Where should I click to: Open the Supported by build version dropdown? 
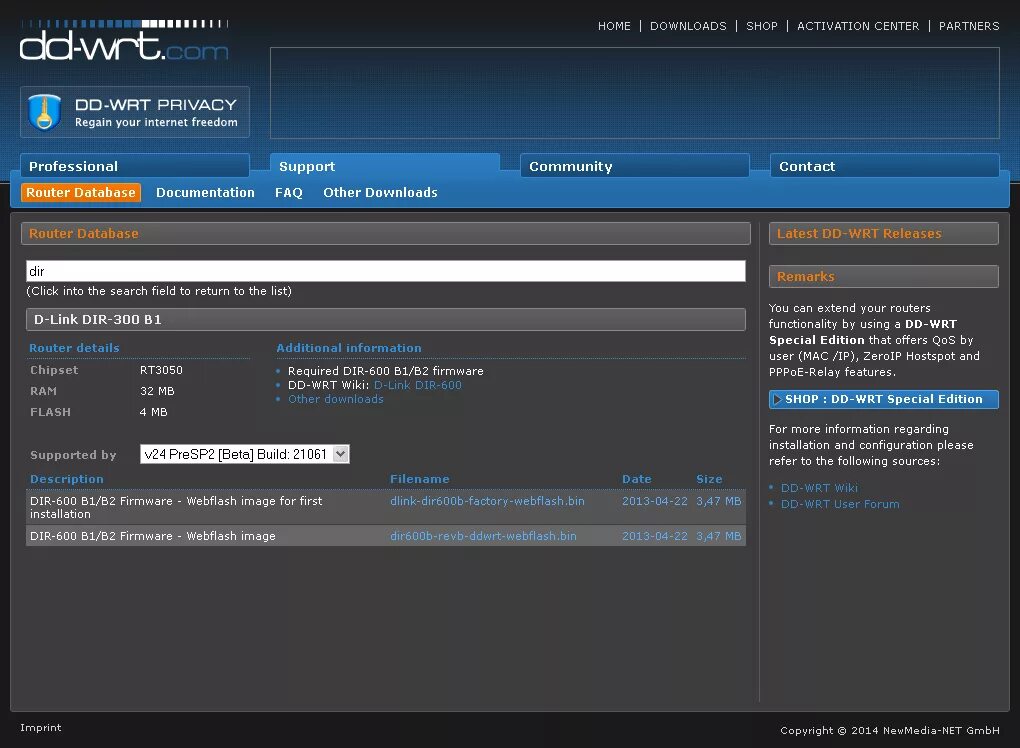(245, 454)
